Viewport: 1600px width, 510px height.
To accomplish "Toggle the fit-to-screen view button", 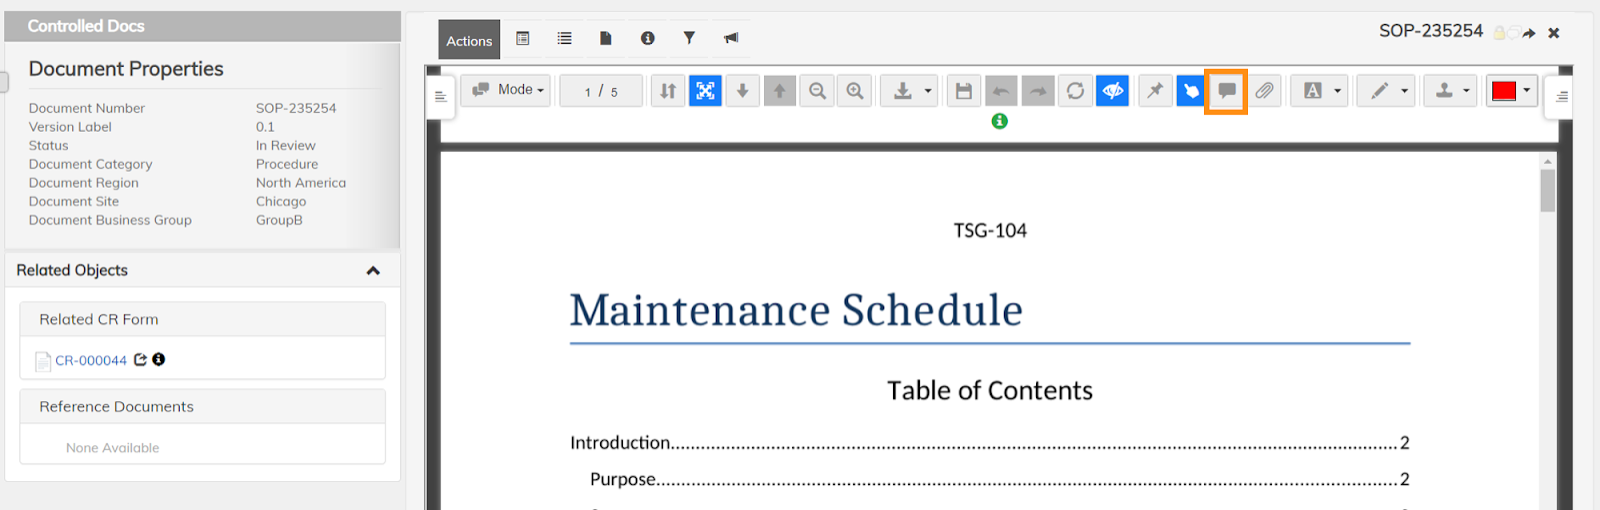I will [705, 91].
